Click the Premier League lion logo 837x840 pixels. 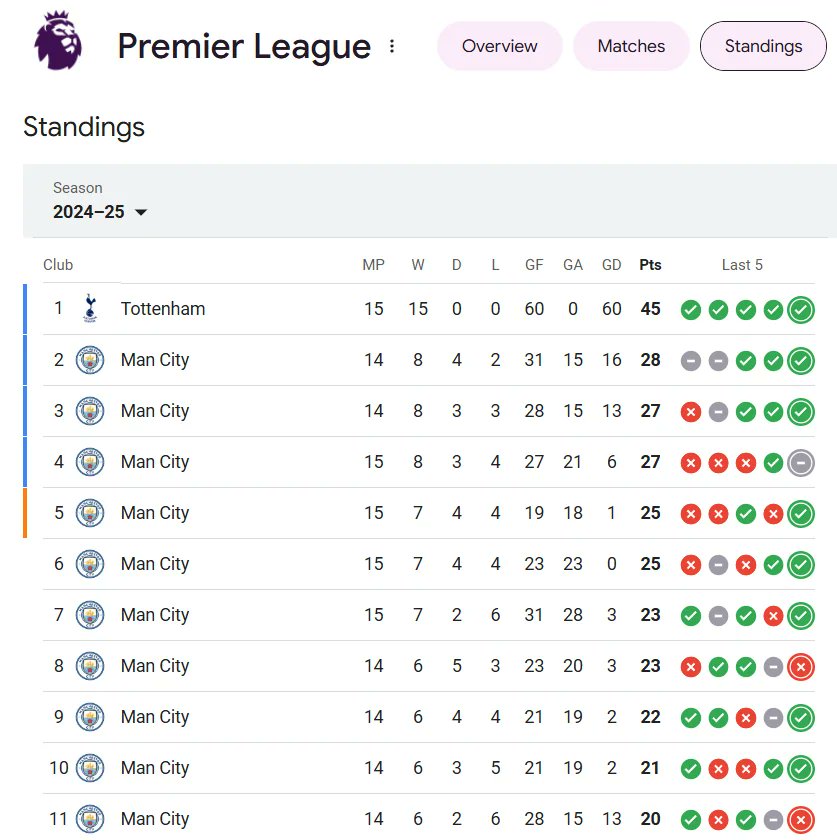pyautogui.click(x=58, y=42)
